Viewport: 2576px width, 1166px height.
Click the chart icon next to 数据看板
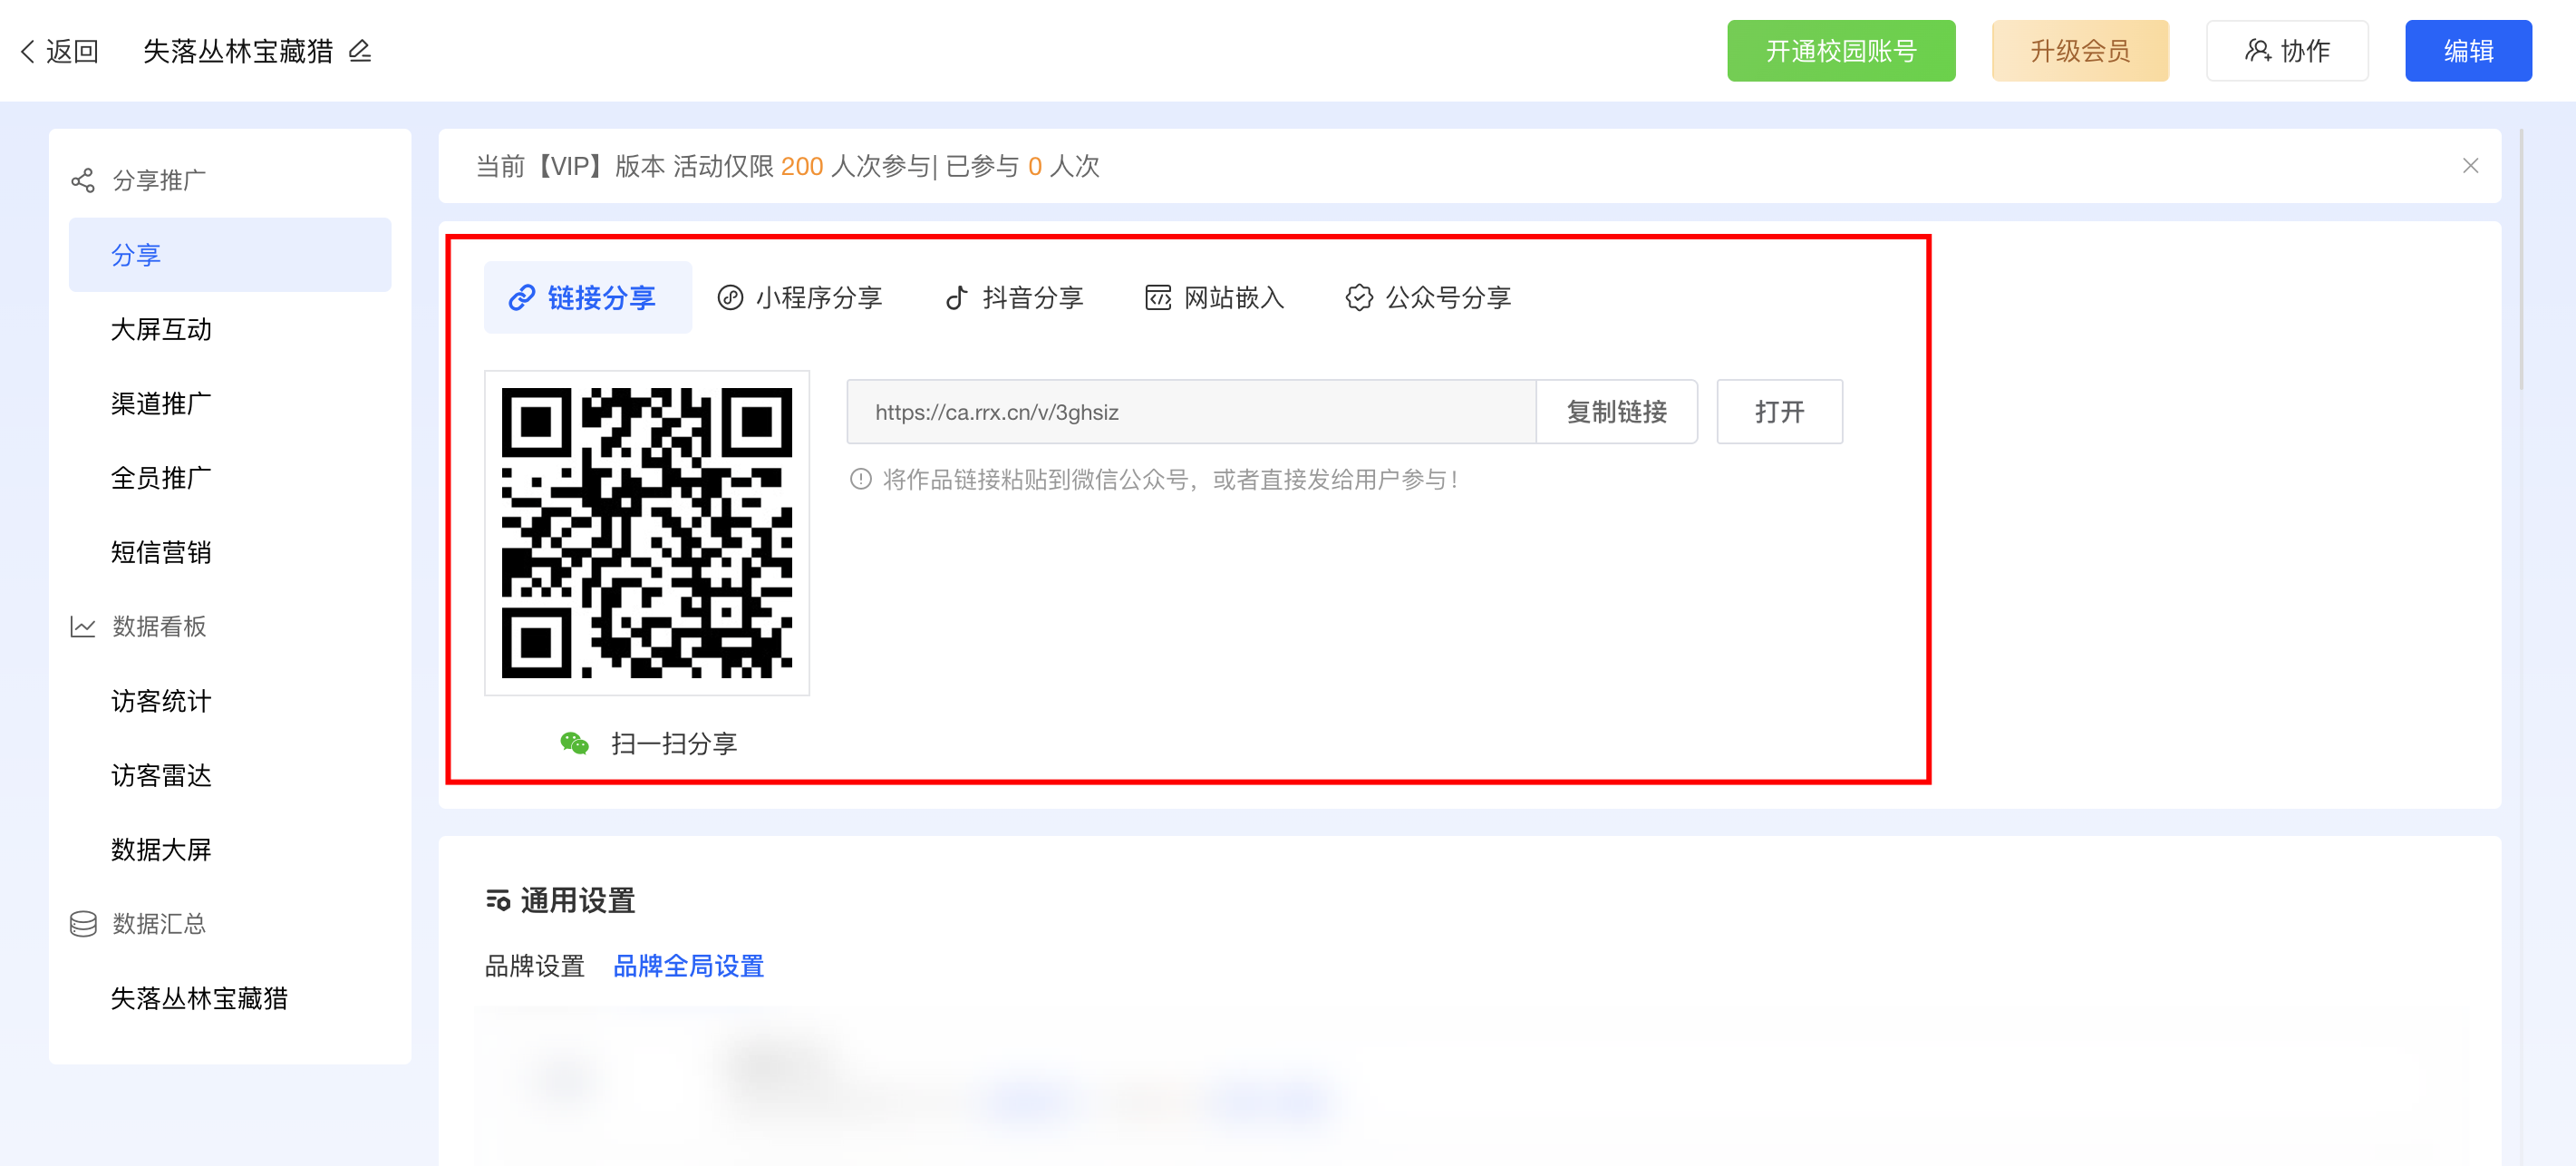pyautogui.click(x=83, y=627)
